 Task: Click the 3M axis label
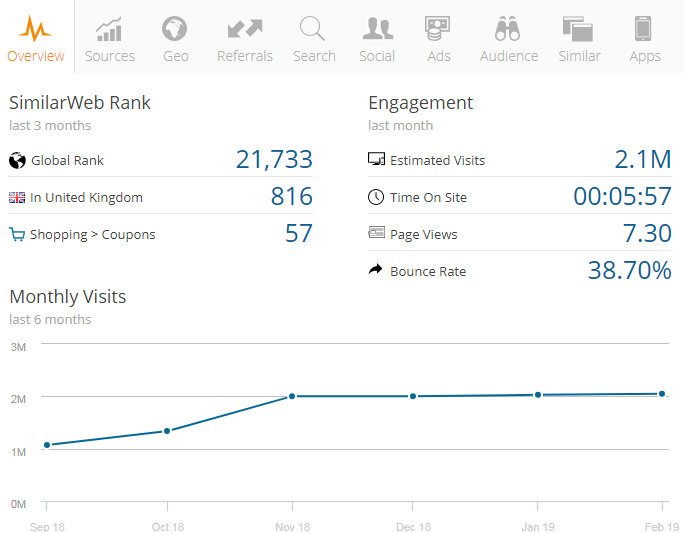[18, 347]
